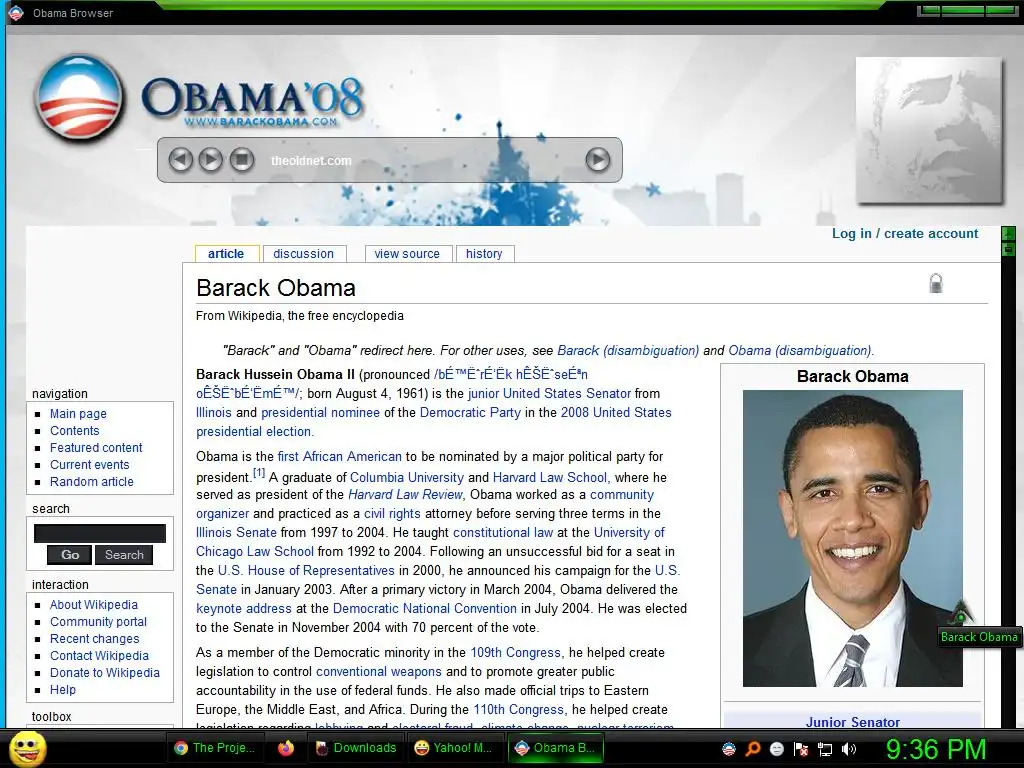This screenshot has width=1024, height=768.
Task: Click the page protection padlock icon
Action: point(936,283)
